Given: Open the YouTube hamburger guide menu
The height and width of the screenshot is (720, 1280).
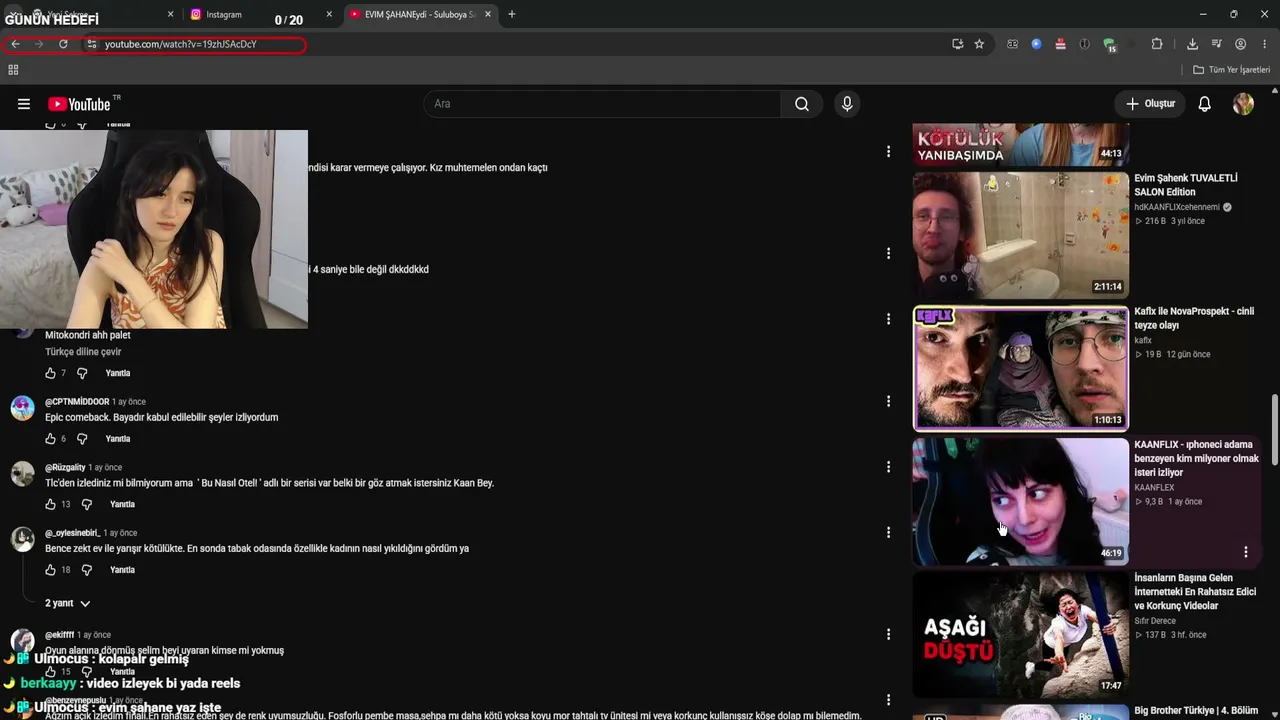Looking at the screenshot, I should [24, 104].
